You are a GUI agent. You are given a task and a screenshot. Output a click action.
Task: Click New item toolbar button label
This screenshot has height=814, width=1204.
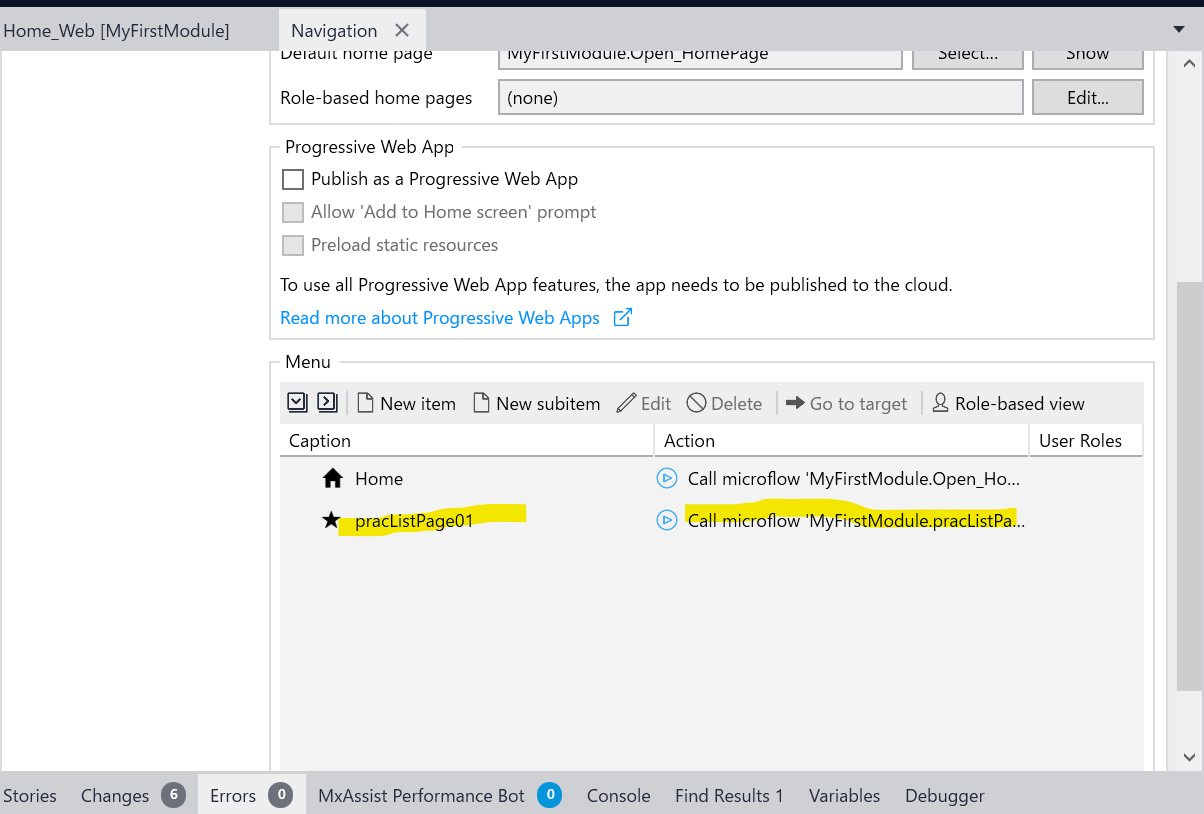tap(418, 404)
